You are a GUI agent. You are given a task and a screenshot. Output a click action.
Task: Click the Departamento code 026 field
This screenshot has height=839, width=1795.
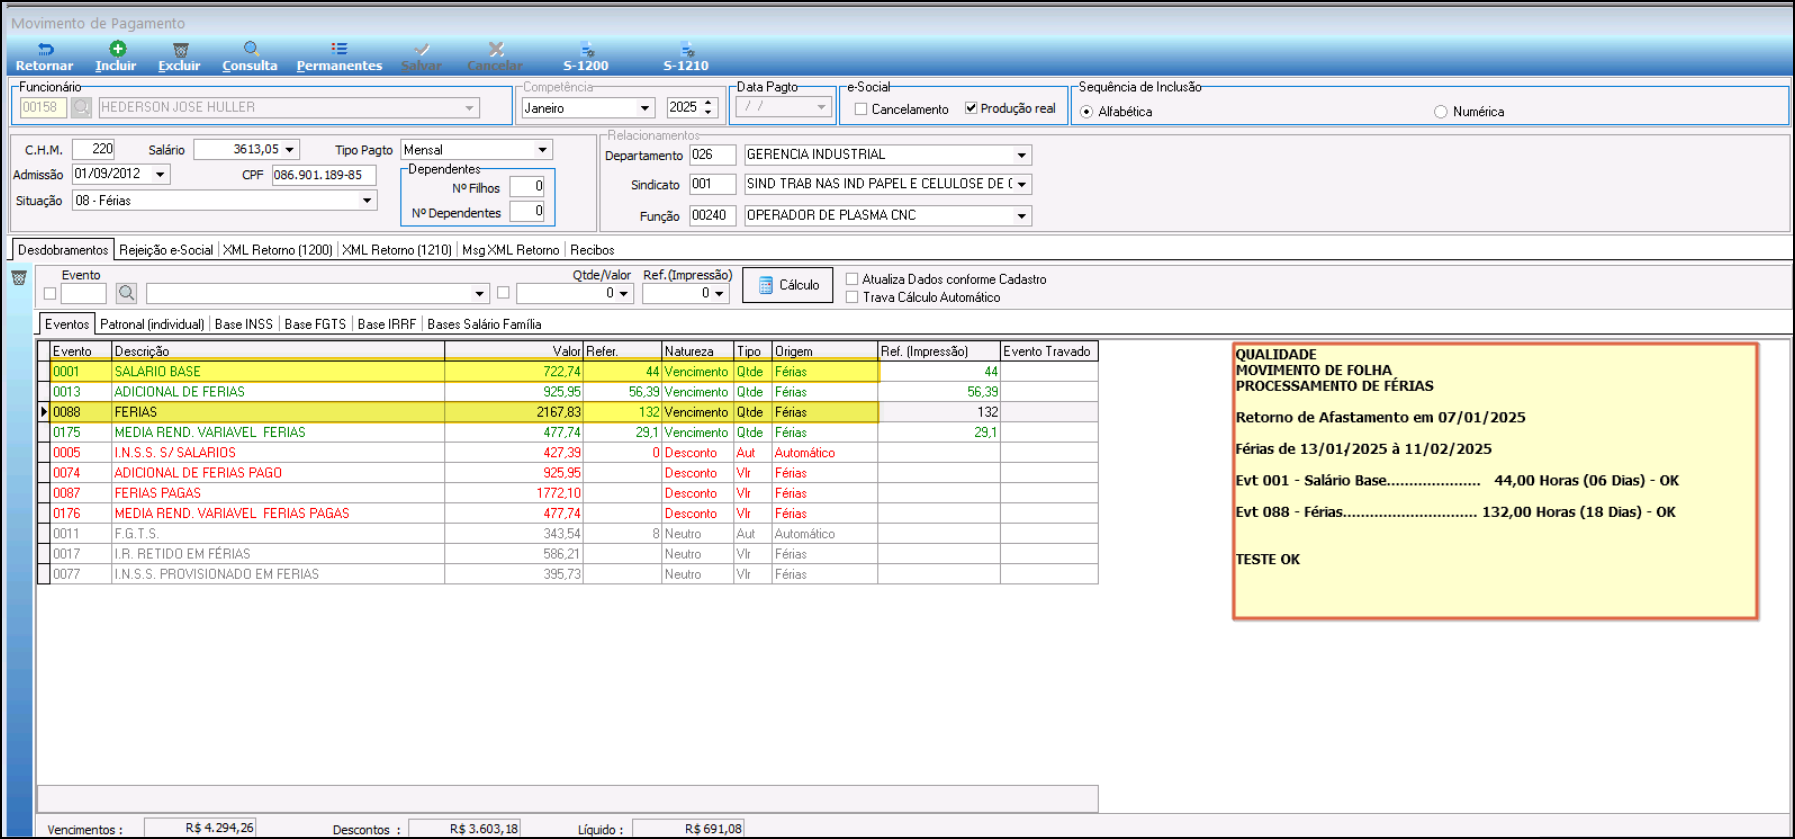pos(713,155)
